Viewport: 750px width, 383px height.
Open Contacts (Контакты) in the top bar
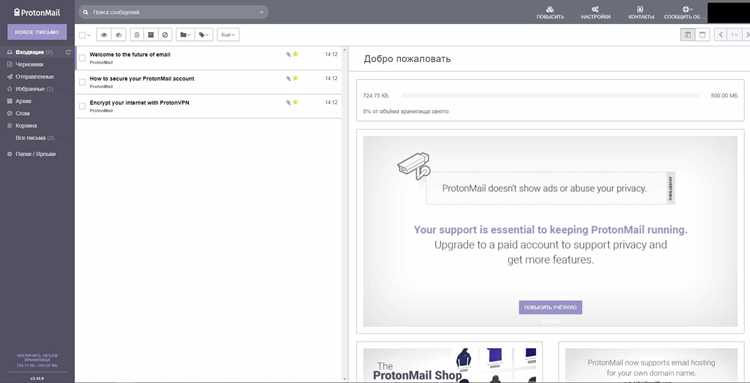[640, 13]
